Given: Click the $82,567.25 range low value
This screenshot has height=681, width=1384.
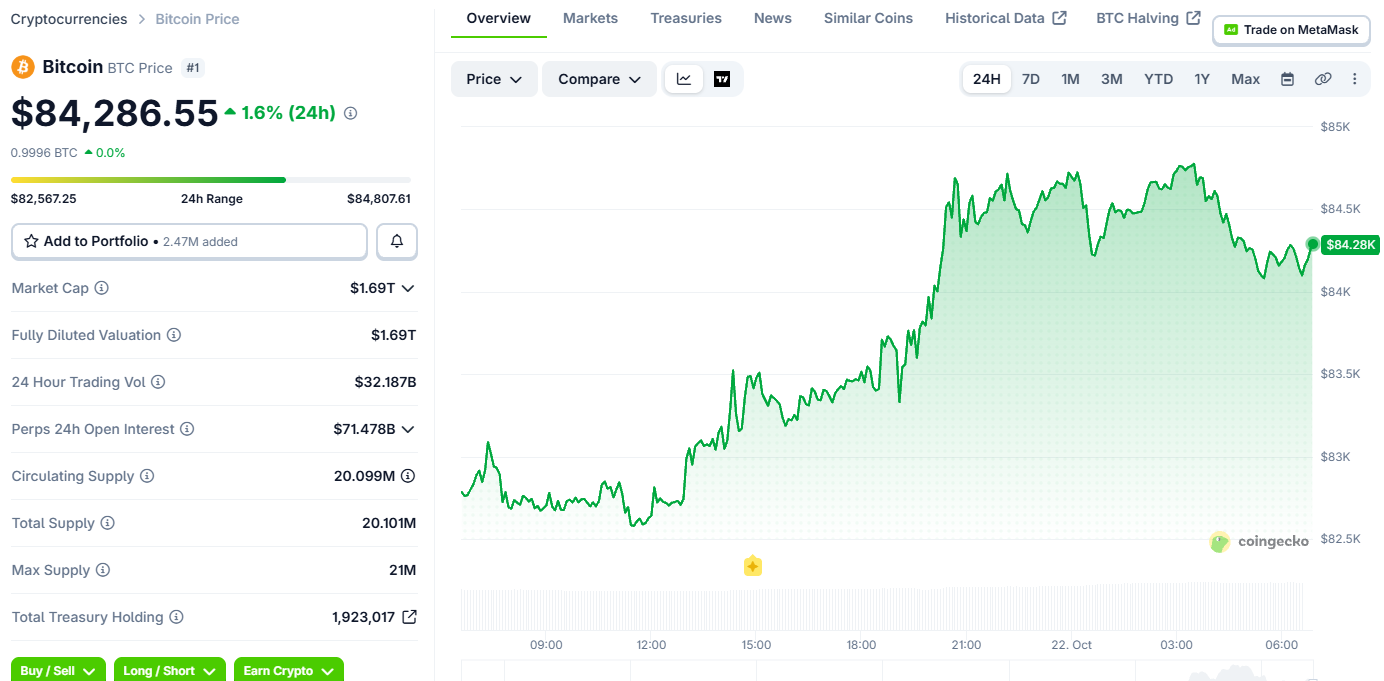Looking at the screenshot, I should [44, 199].
